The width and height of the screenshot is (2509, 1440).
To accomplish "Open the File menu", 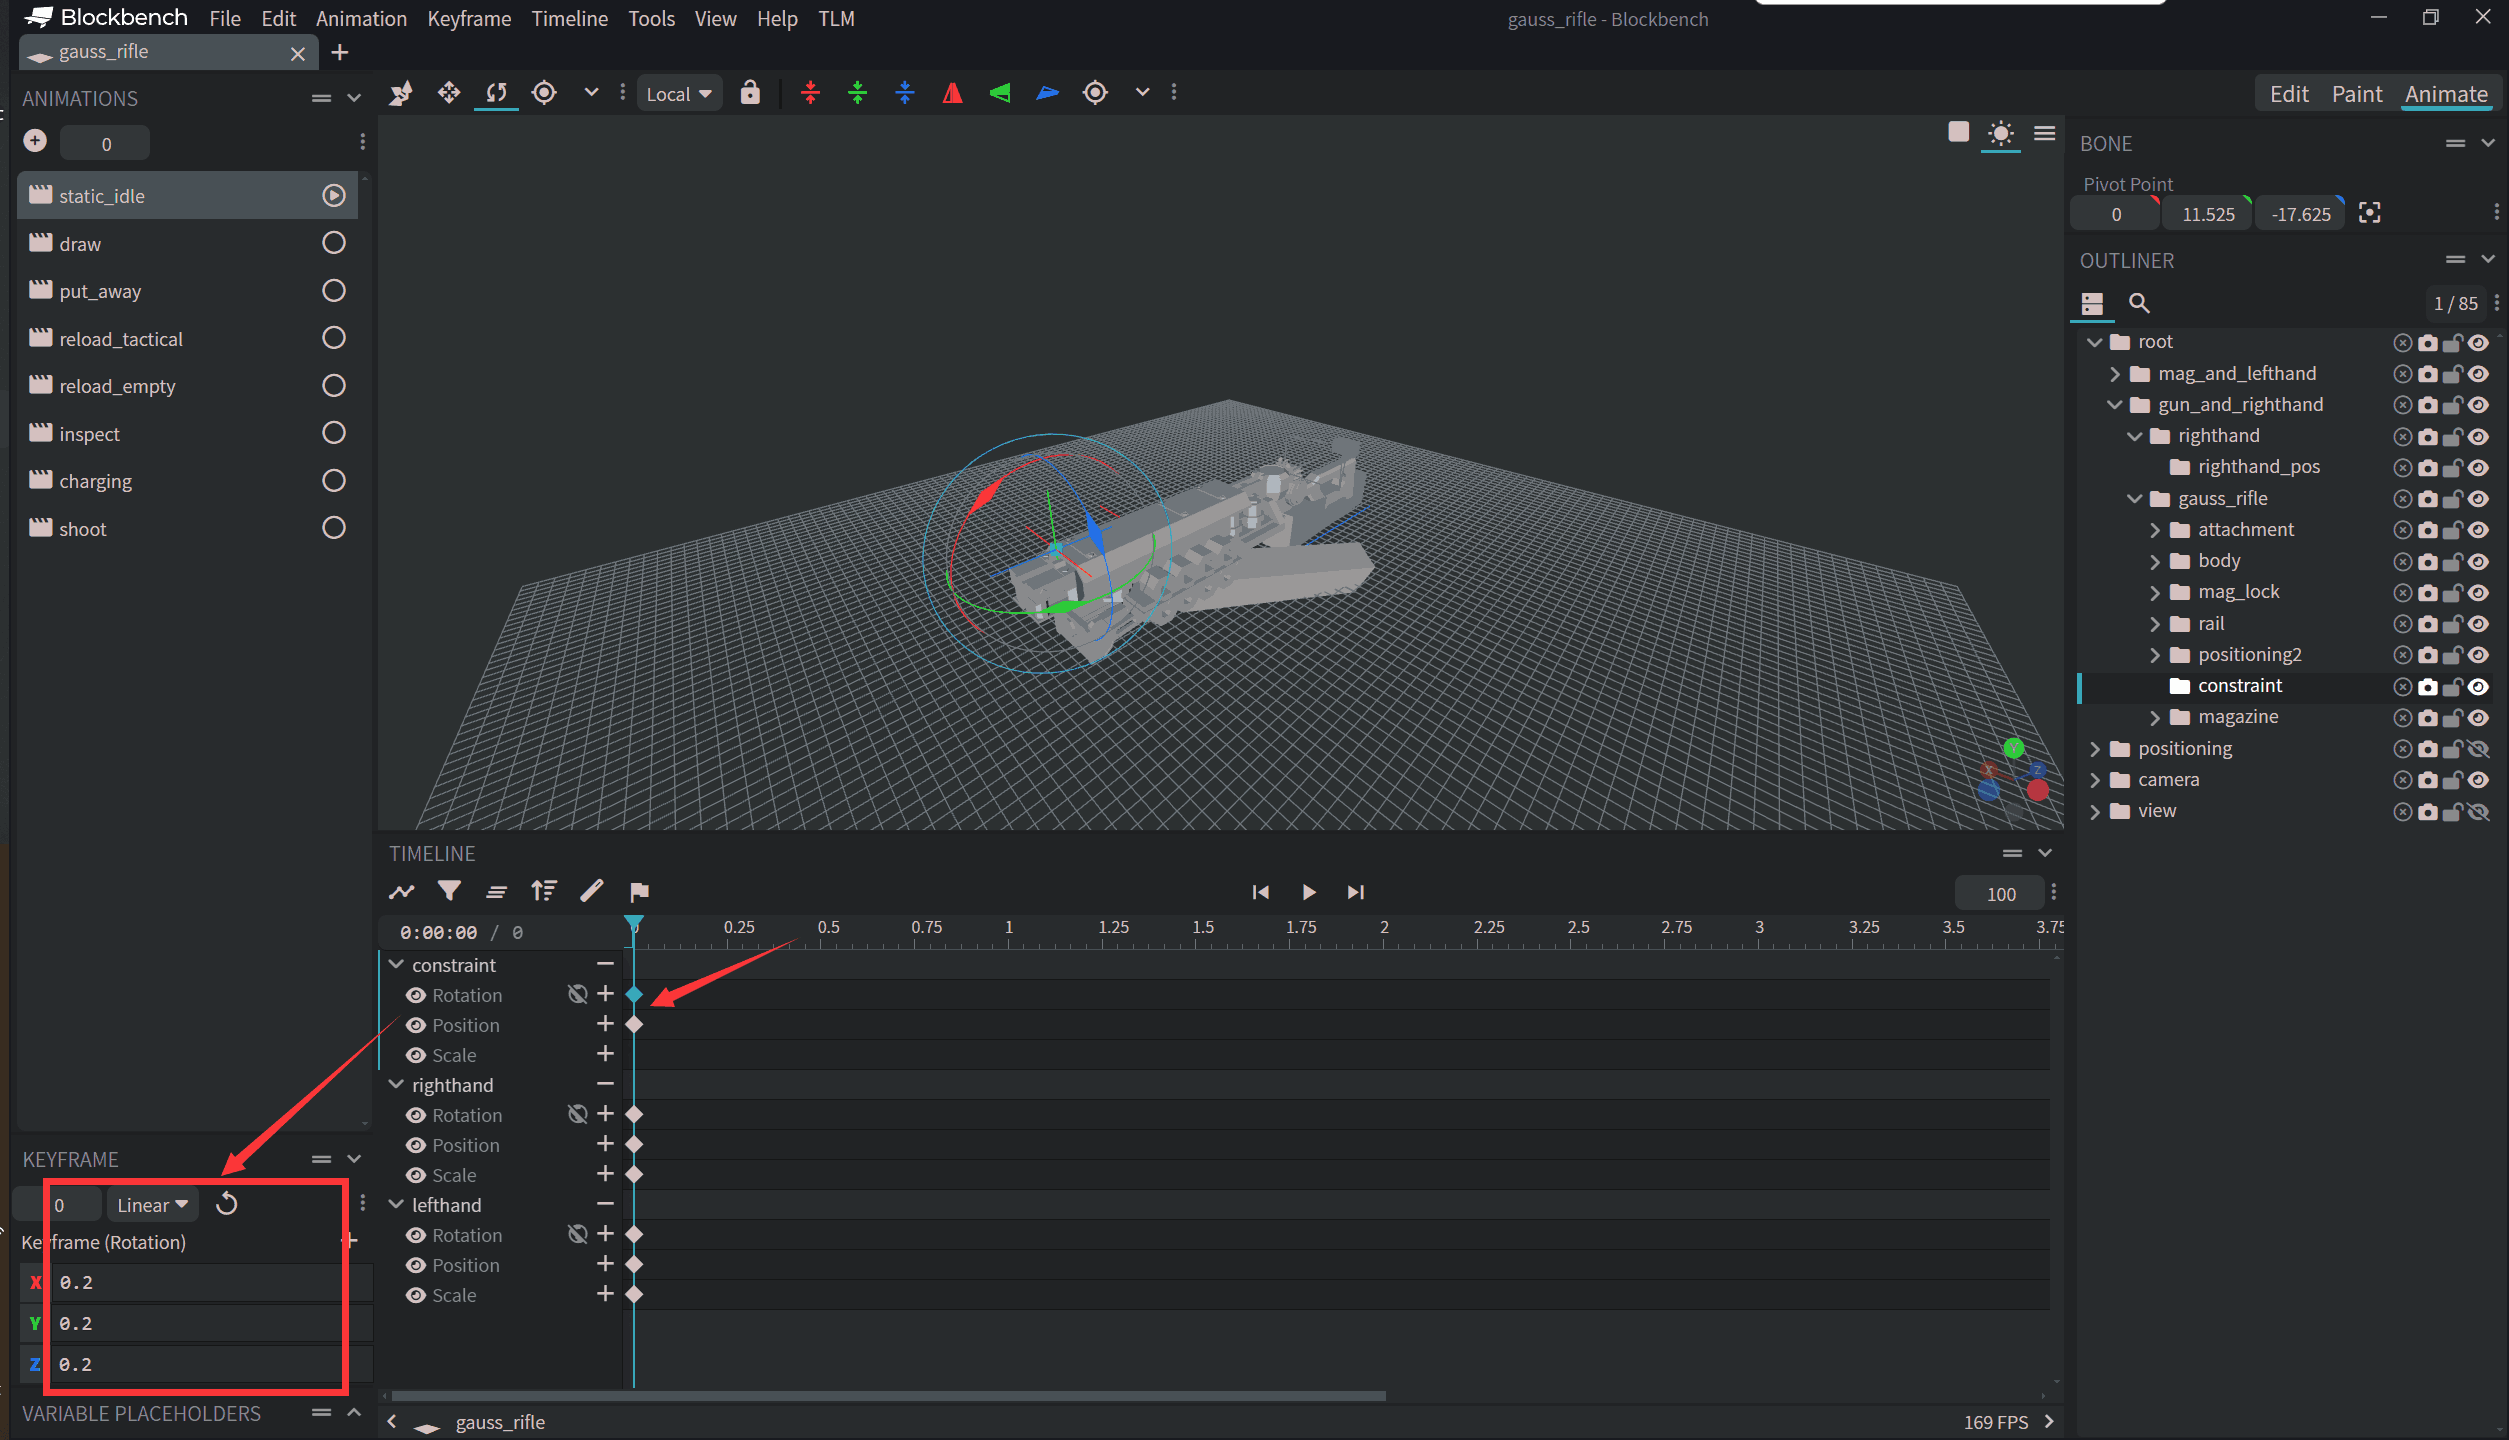I will point(225,18).
